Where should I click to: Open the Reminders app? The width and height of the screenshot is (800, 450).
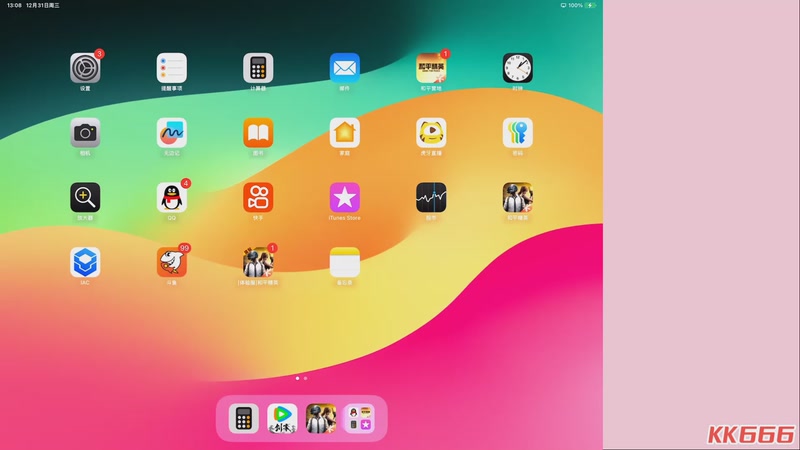click(171, 68)
